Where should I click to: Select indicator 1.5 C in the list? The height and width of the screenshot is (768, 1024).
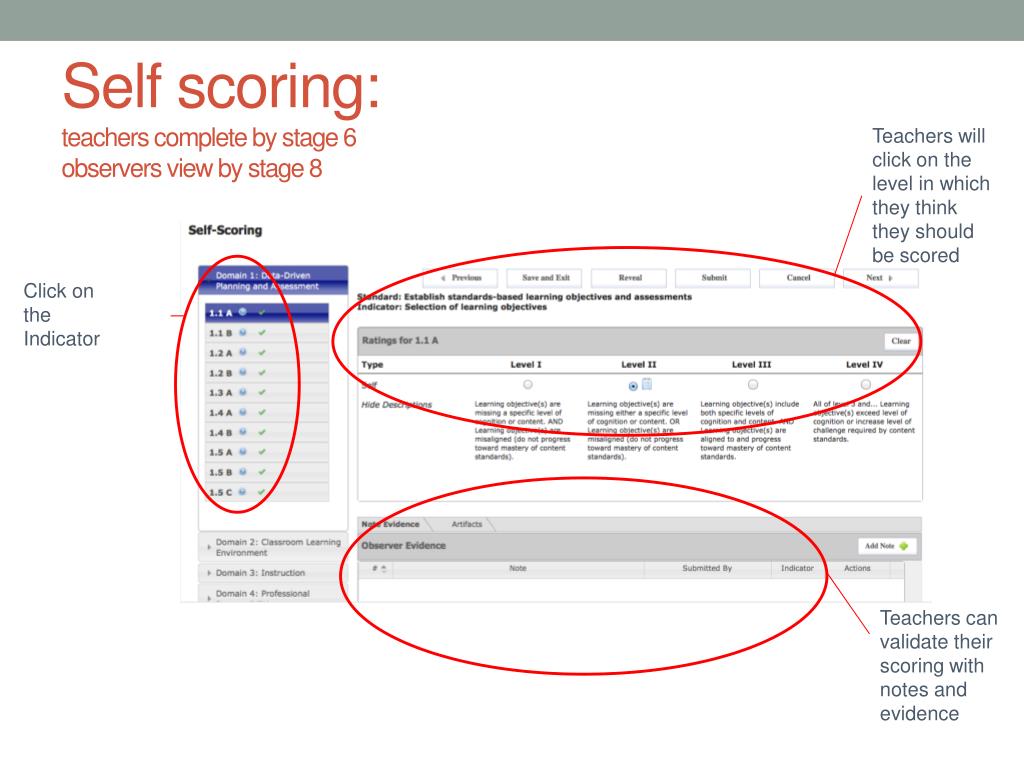click(x=266, y=492)
